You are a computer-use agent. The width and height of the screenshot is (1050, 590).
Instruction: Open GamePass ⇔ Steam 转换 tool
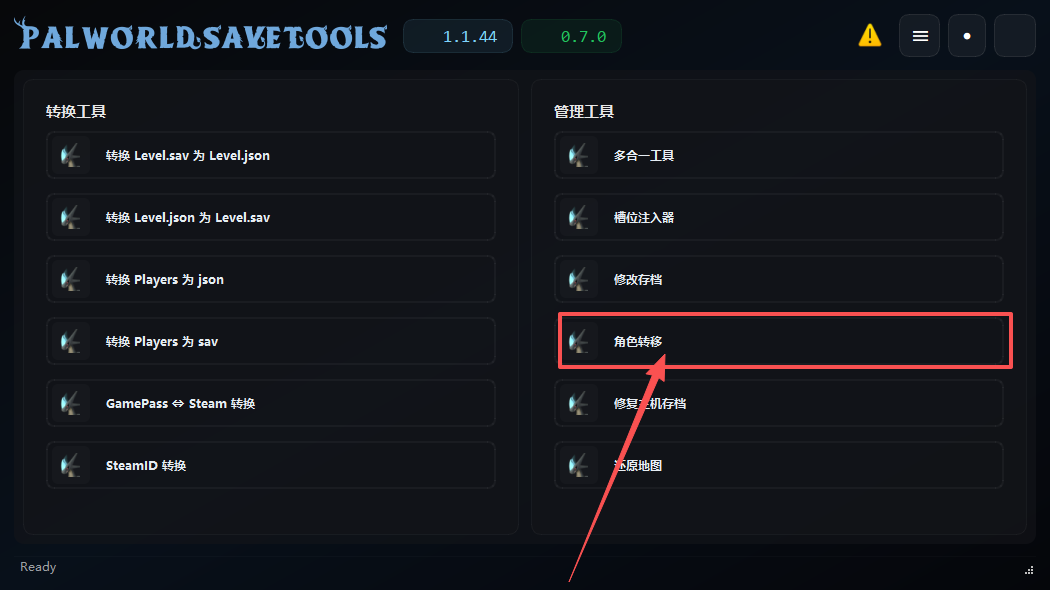click(271, 403)
